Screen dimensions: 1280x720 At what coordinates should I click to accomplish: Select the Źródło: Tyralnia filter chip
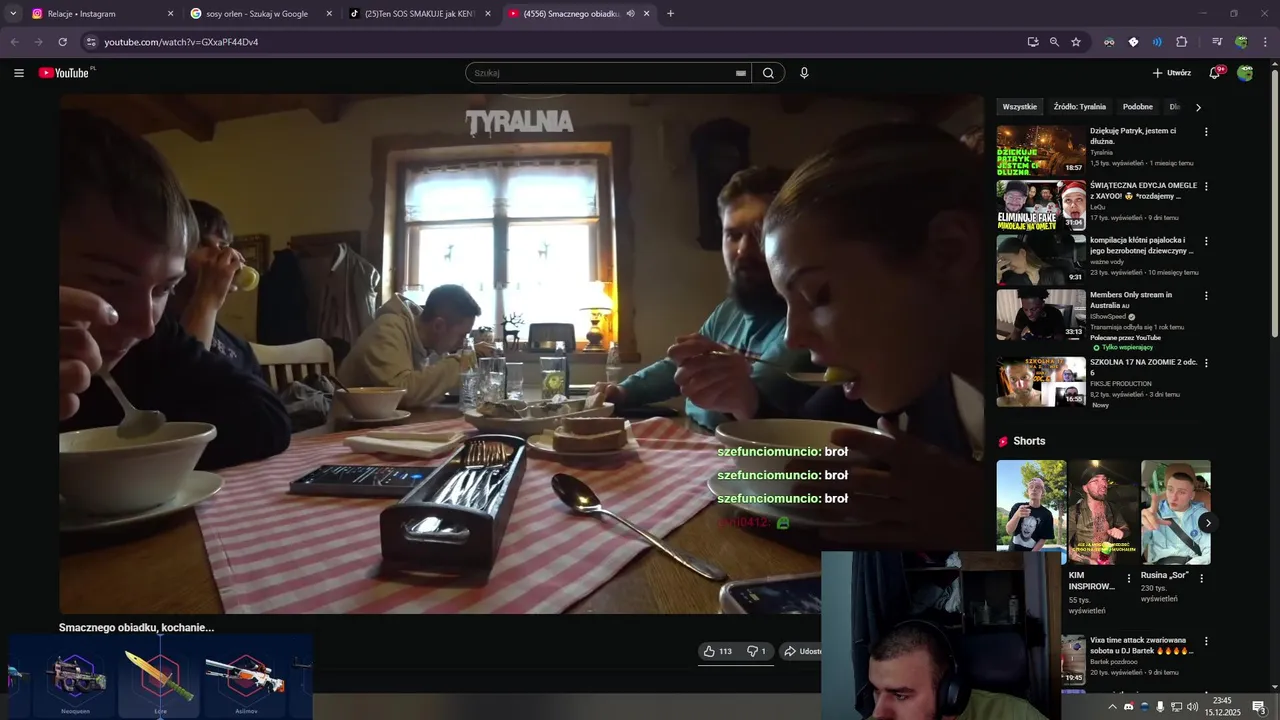[x=1080, y=107]
